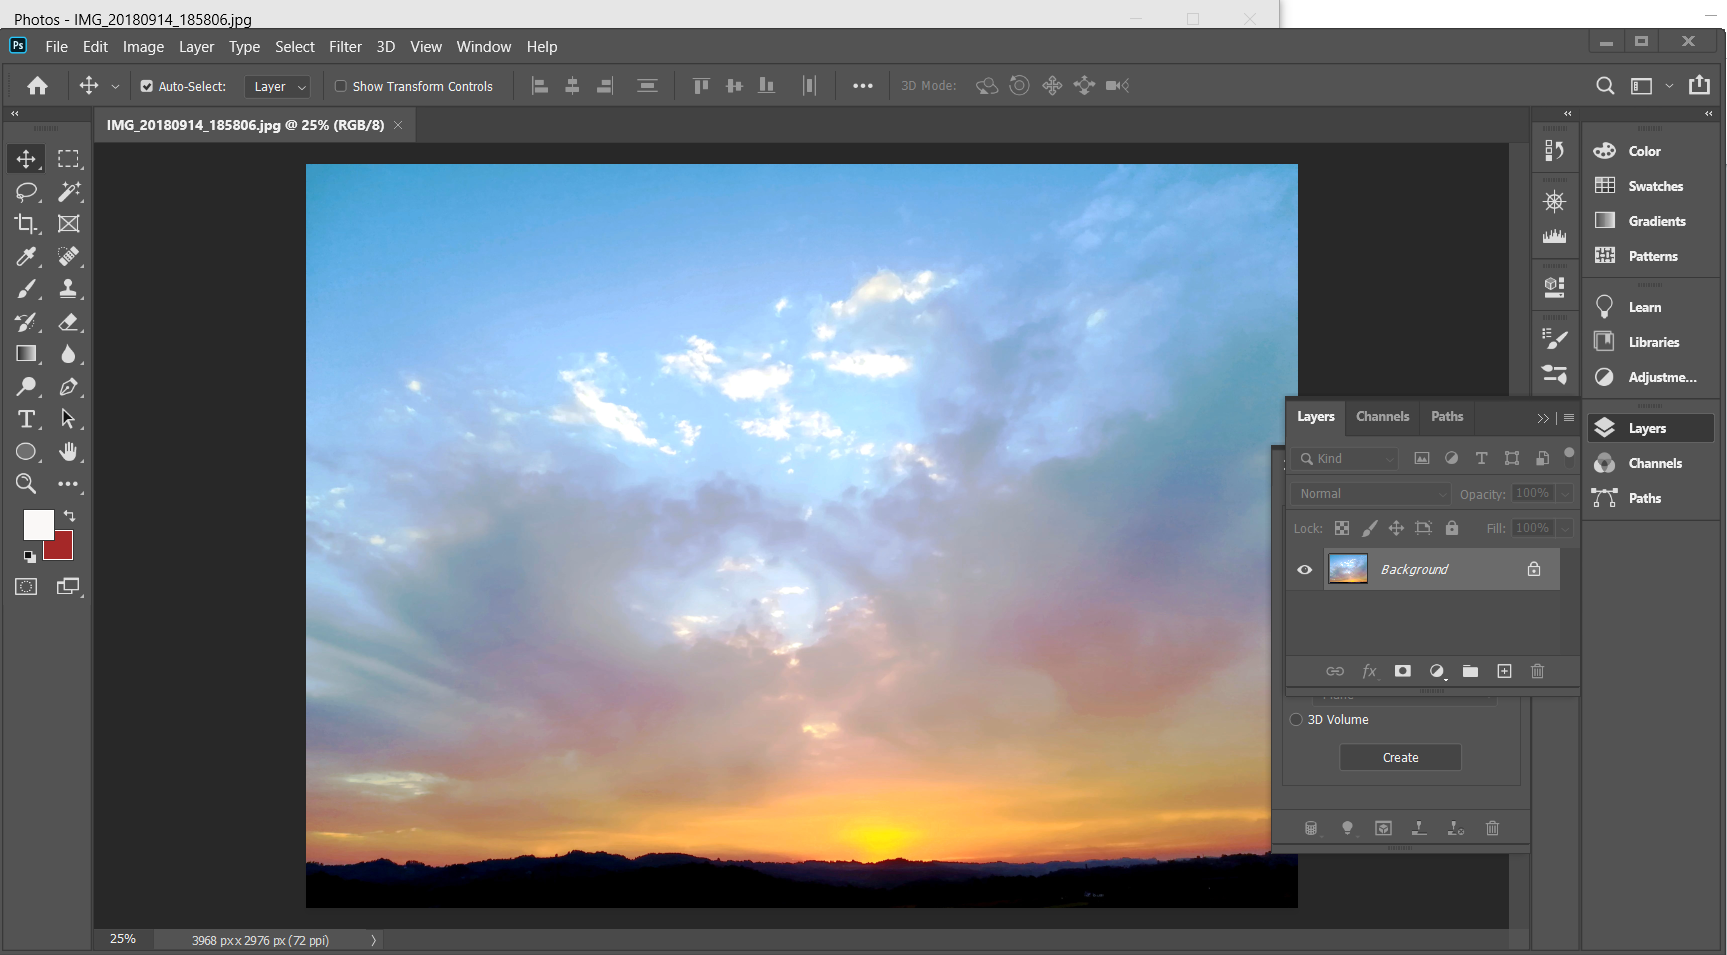Enable Show Transform Controls checkbox
1727x955 pixels.
click(x=341, y=87)
